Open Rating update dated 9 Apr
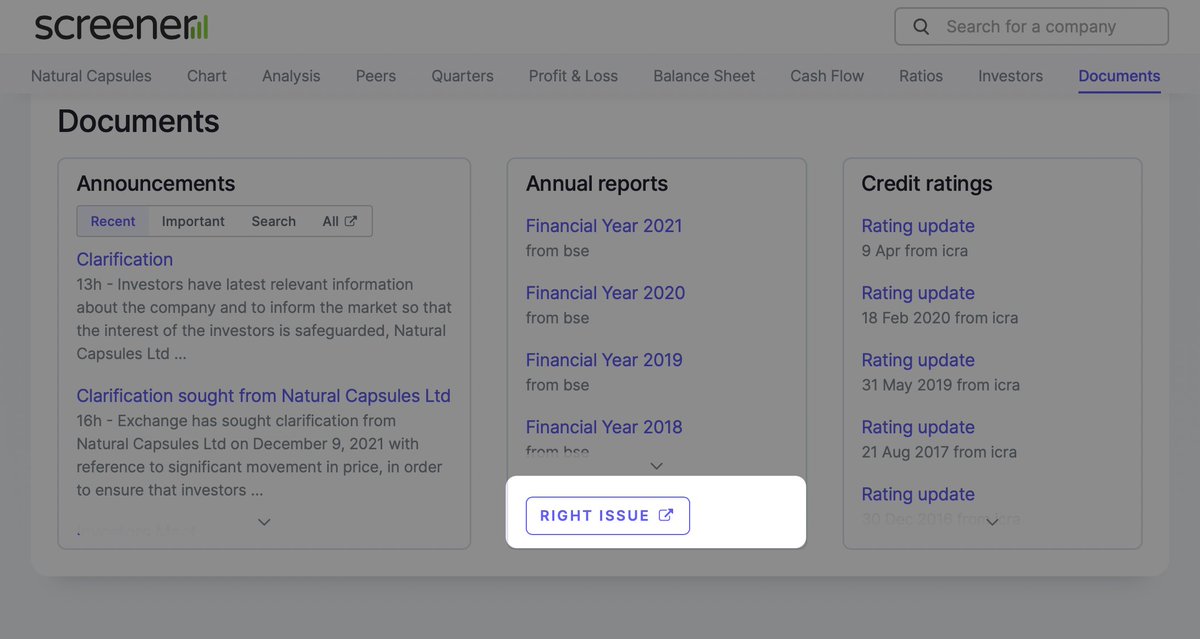This screenshot has height=639, width=1200. click(918, 226)
